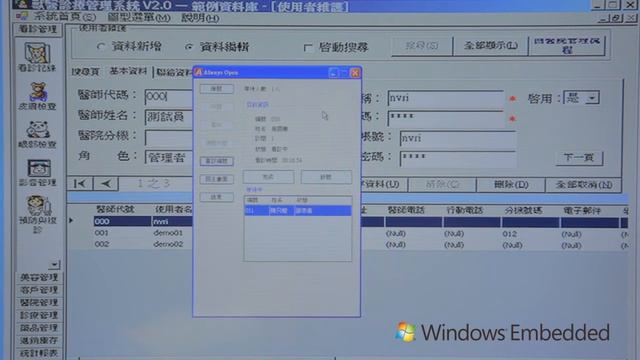Click the 012 extension cell
The image size is (640, 360).
(x=509, y=234)
